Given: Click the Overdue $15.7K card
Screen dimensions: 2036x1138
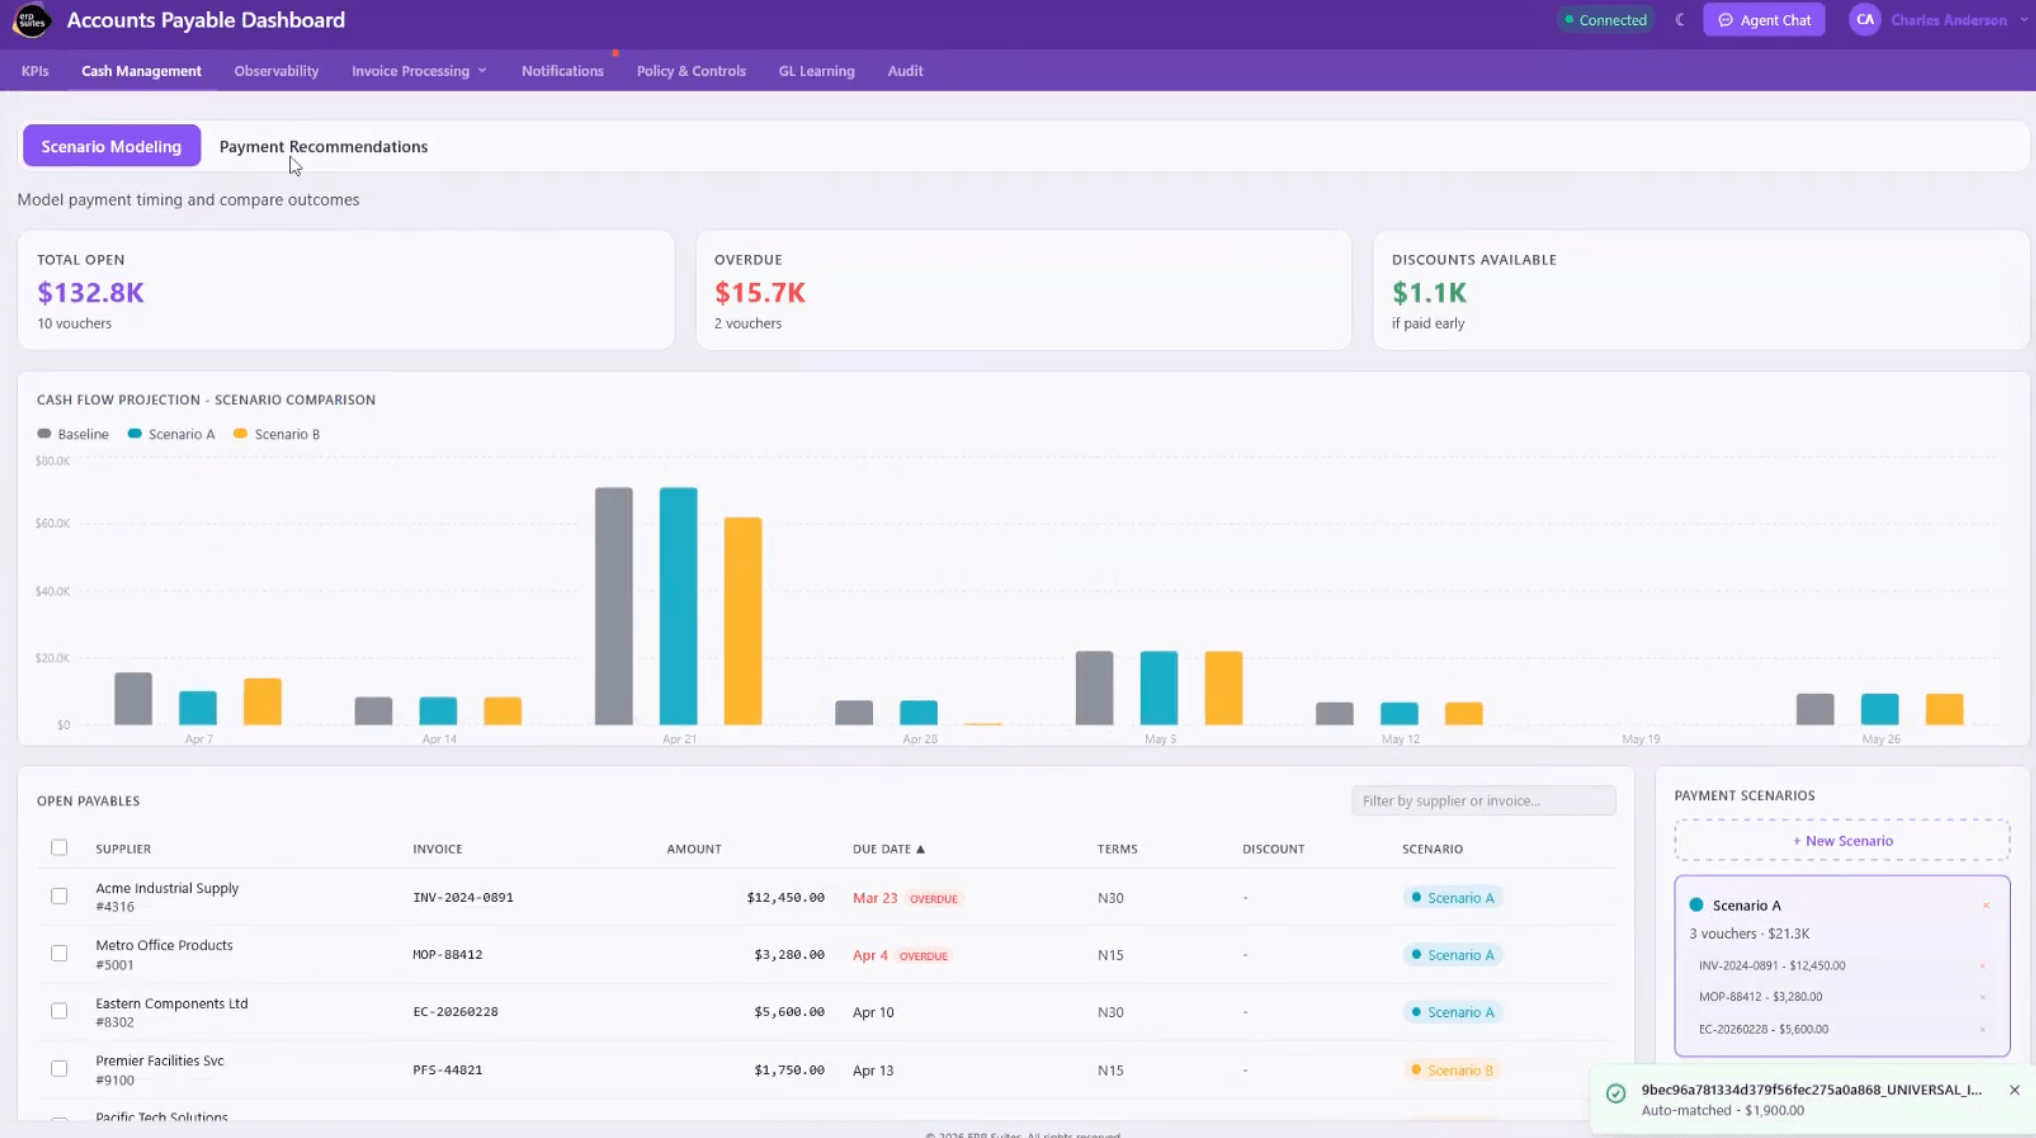Looking at the screenshot, I should [1023, 290].
